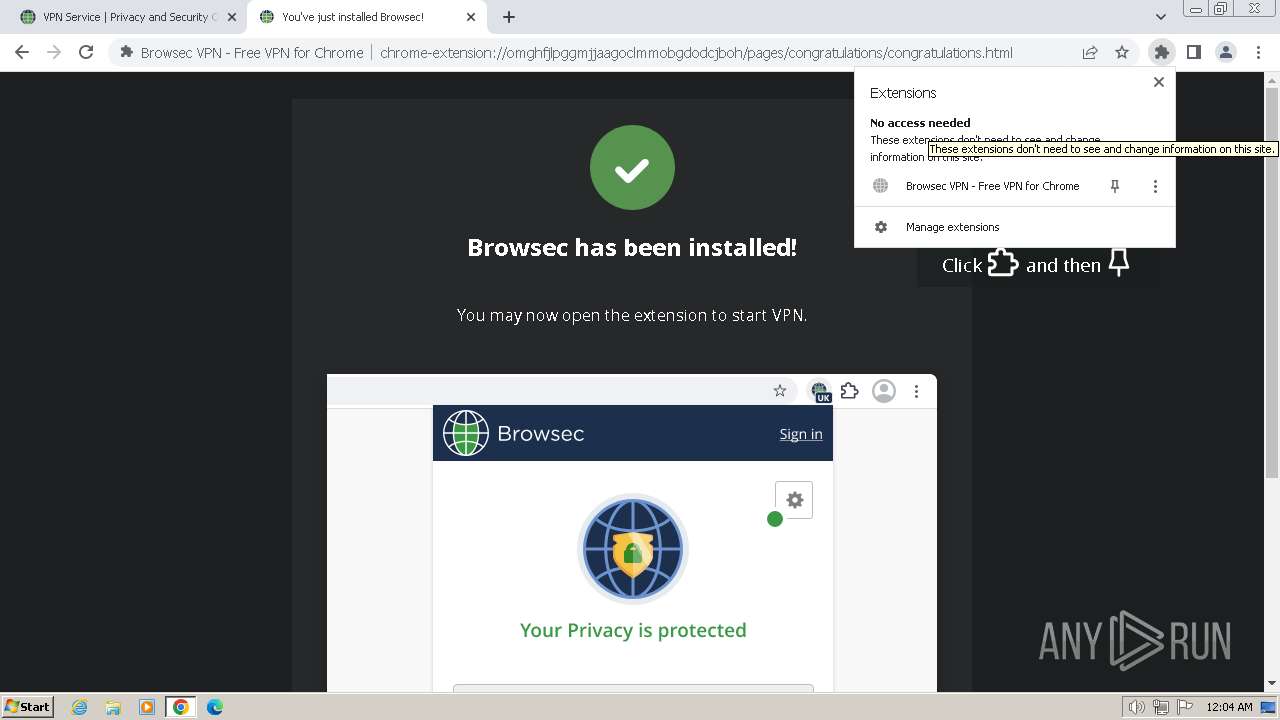1280x720 pixels.
Task: Open Microsoft Edge from taskbar
Action: (215, 707)
